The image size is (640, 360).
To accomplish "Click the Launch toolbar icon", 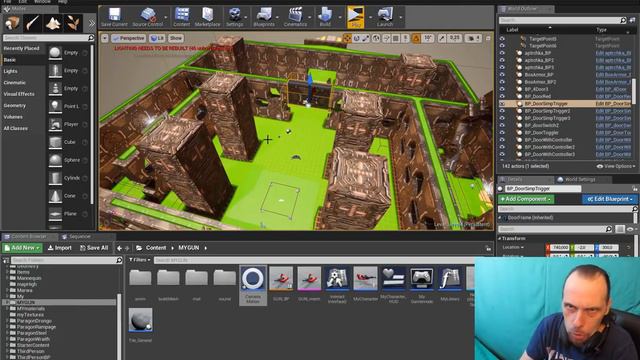I will pos(385,17).
